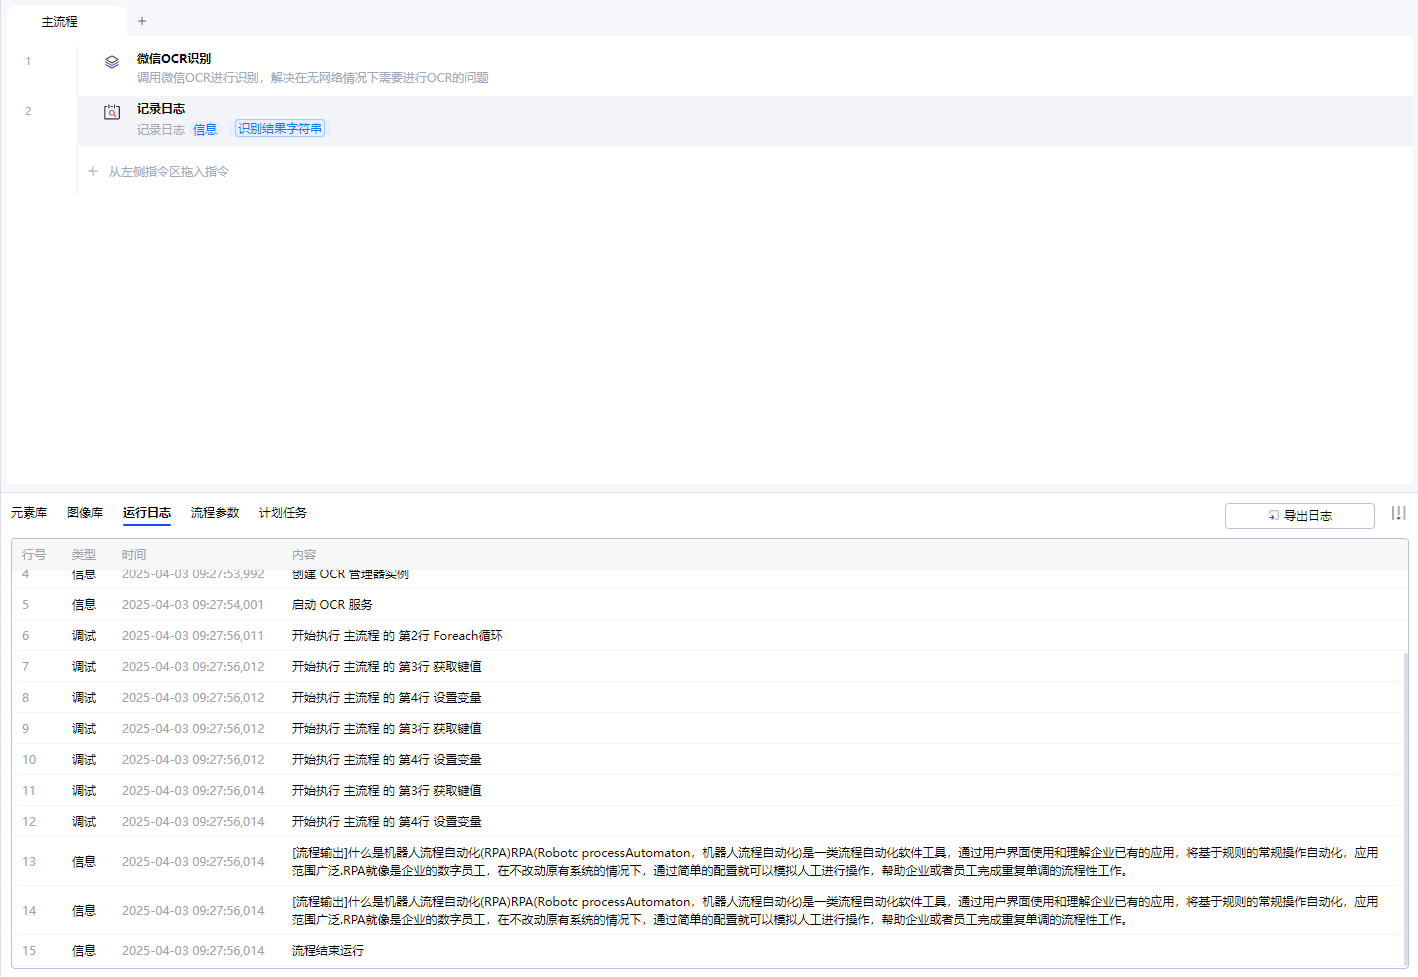Click the 记录日志 step icon

tap(112, 112)
